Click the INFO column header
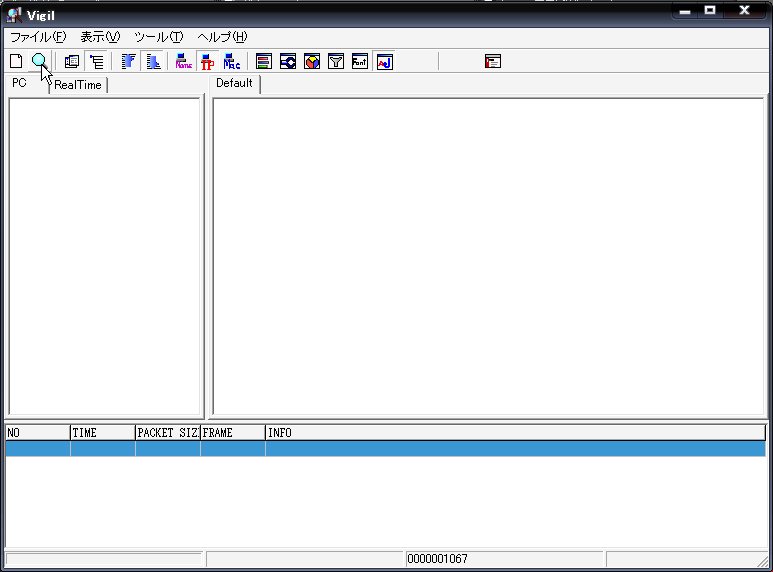 516,433
